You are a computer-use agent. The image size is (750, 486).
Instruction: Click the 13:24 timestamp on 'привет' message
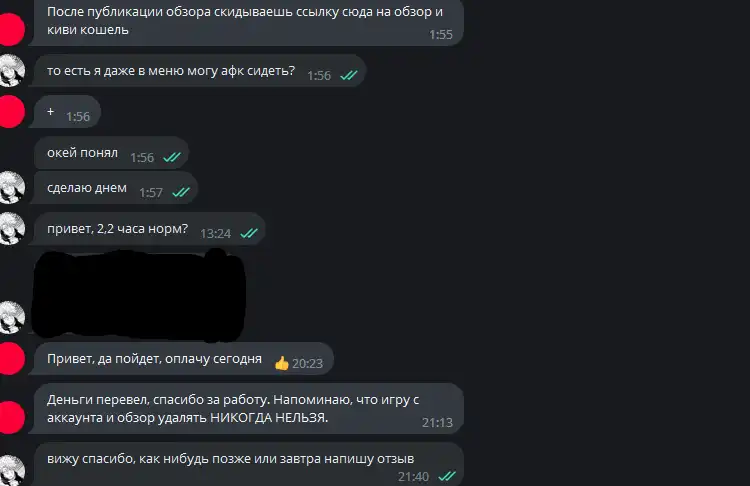[215, 233]
